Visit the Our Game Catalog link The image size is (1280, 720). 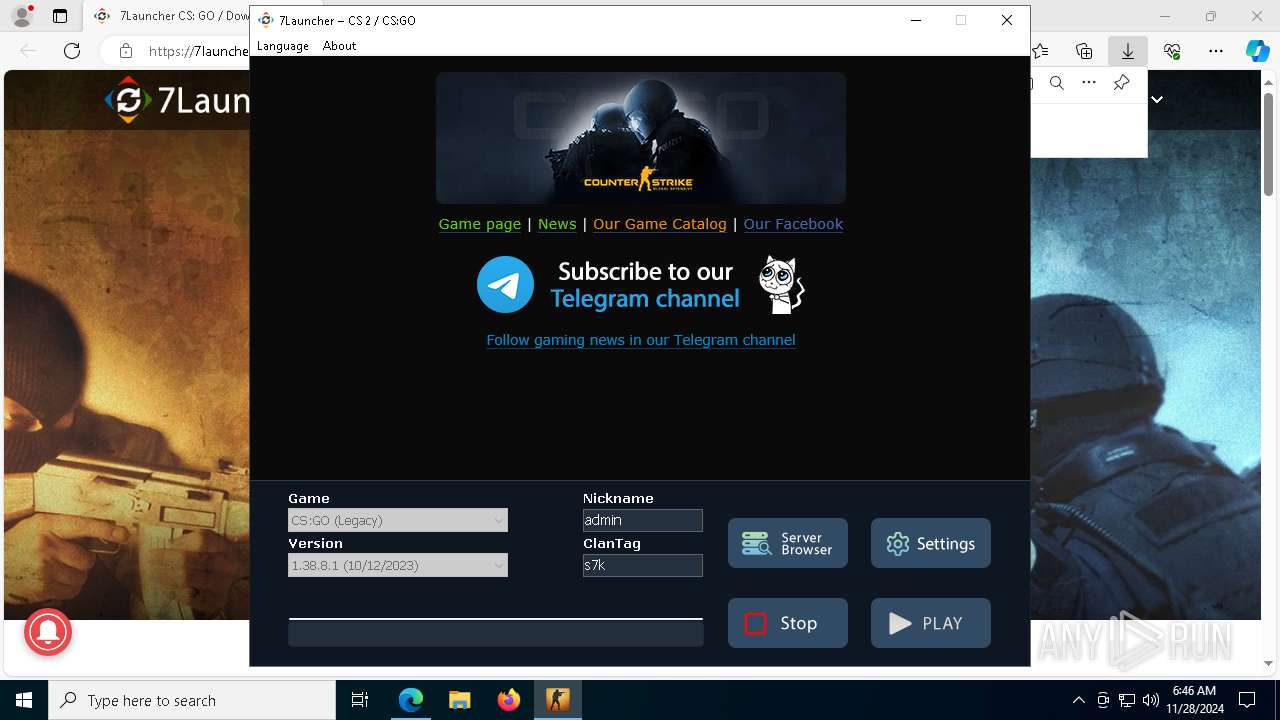[x=660, y=224]
